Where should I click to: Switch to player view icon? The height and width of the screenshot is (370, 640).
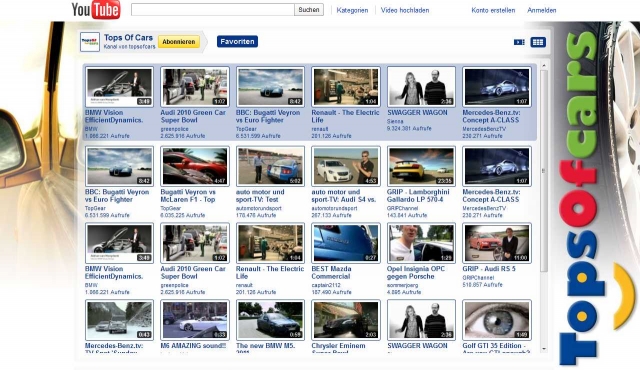coord(519,42)
